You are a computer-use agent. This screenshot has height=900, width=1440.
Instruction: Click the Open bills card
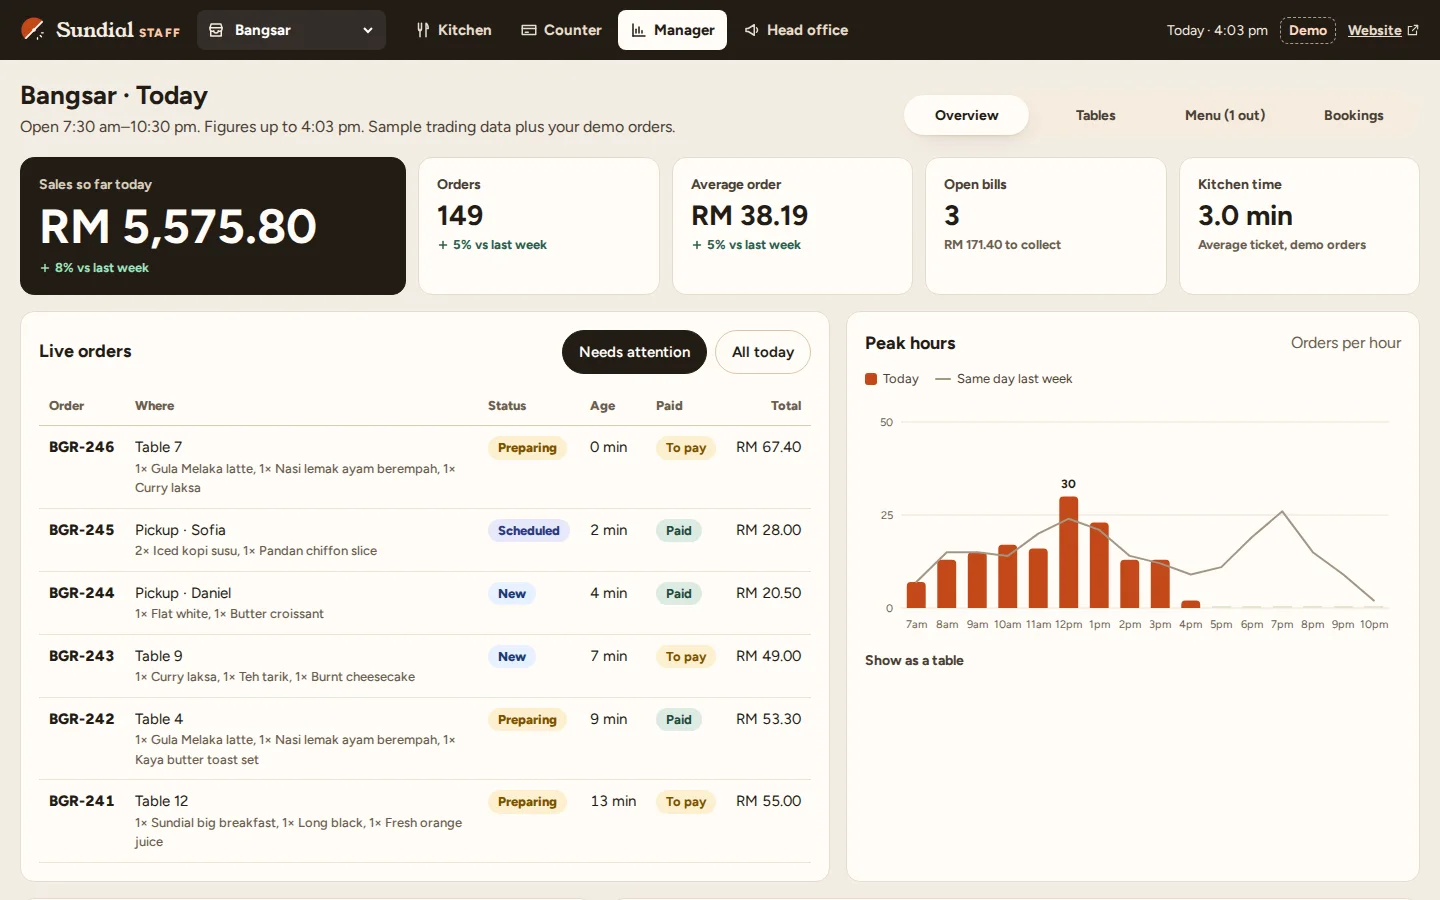(x=1046, y=226)
